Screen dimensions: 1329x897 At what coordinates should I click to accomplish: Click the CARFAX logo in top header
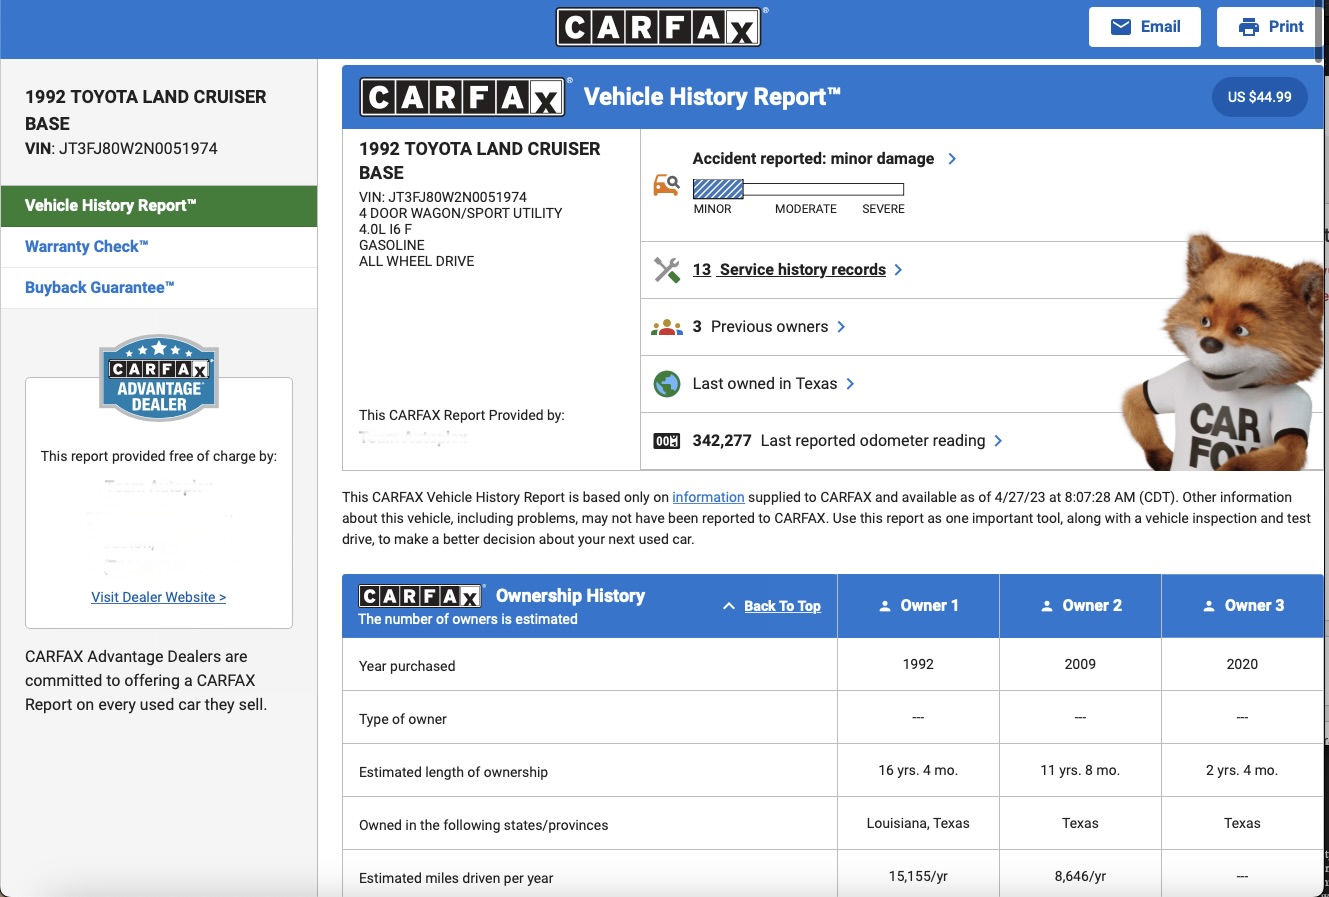pos(659,27)
